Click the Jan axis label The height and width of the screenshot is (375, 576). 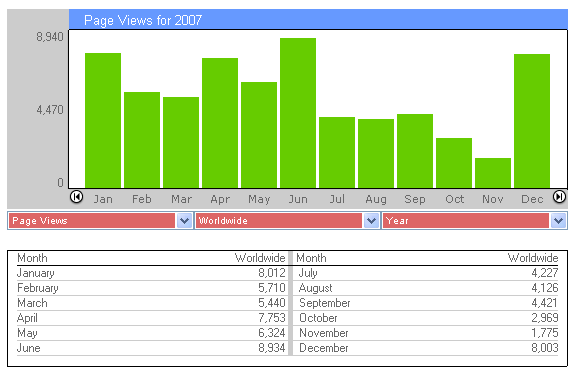point(103,199)
